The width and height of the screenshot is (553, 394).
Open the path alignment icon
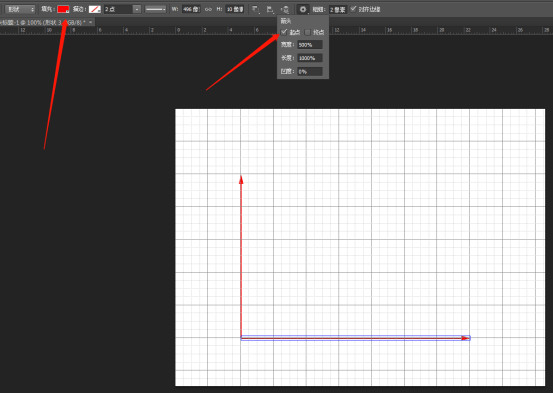click(x=270, y=10)
